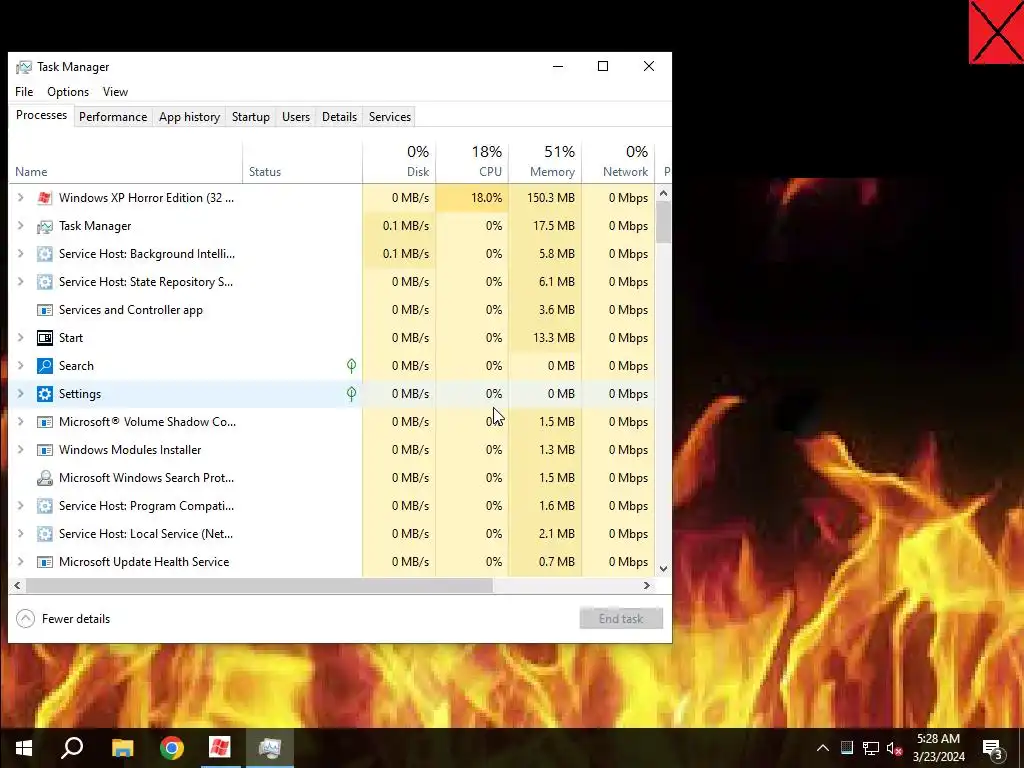Viewport: 1024px width, 768px height.
Task: Open the Options menu
Action: coord(68,92)
